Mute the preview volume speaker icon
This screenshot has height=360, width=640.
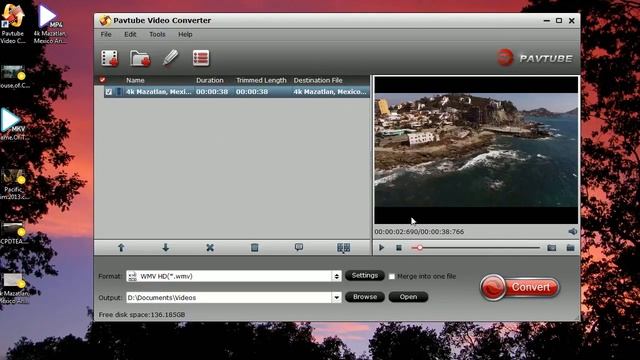tap(572, 231)
